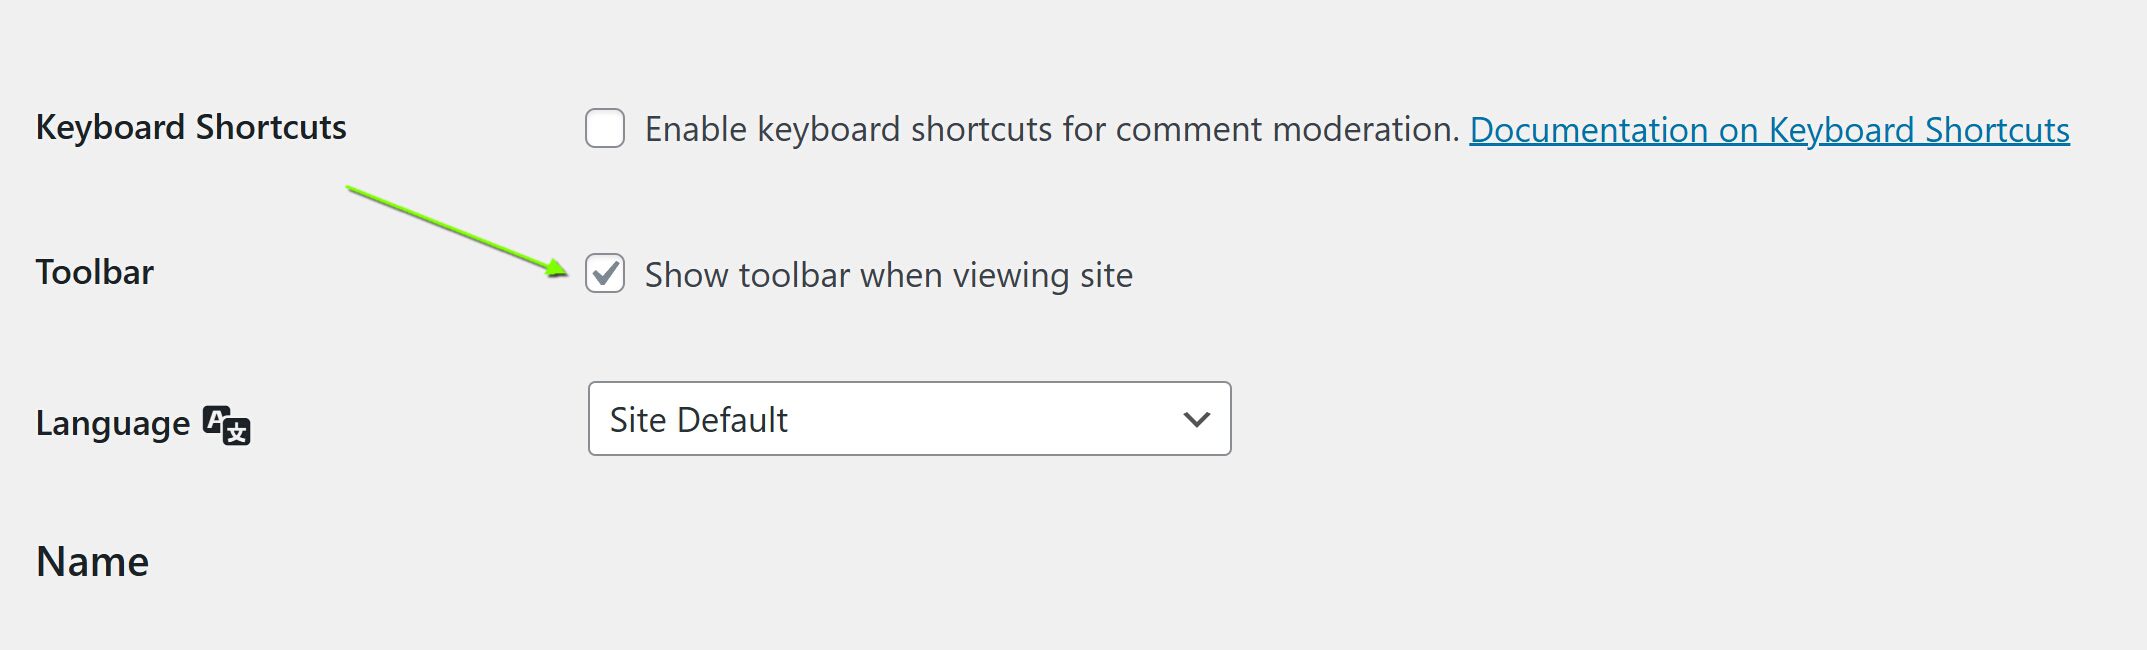Toggle via the 'Enable keyboard shortcuts' label text

[x=1052, y=129]
